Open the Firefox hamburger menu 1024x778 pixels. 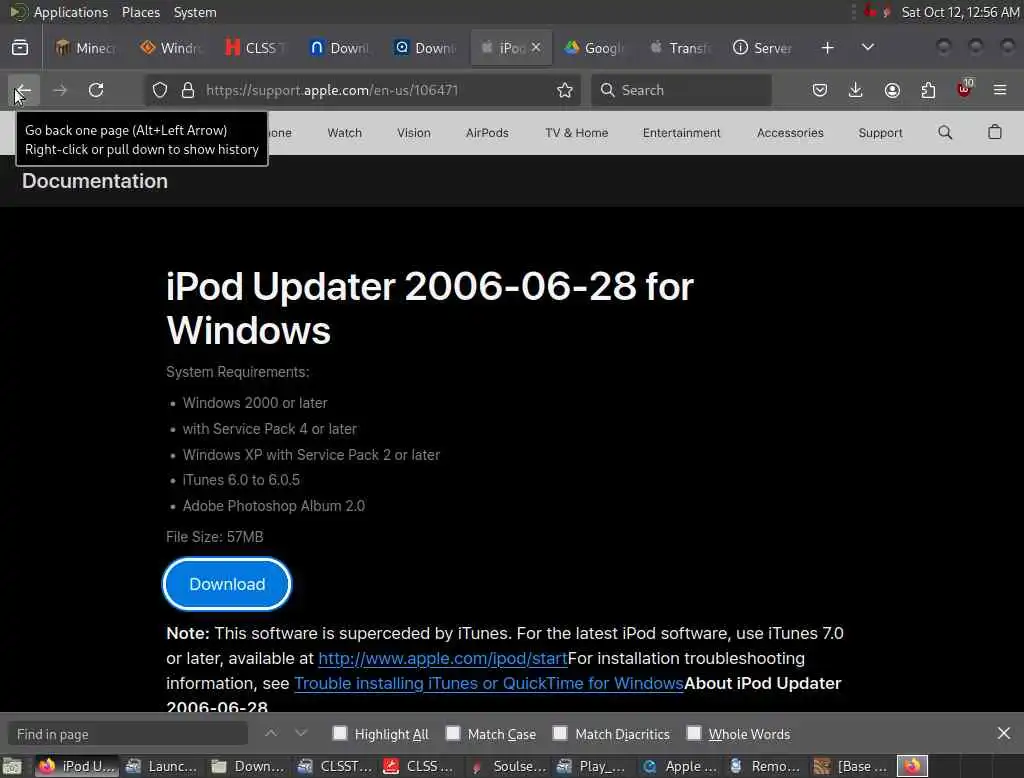[1000, 90]
